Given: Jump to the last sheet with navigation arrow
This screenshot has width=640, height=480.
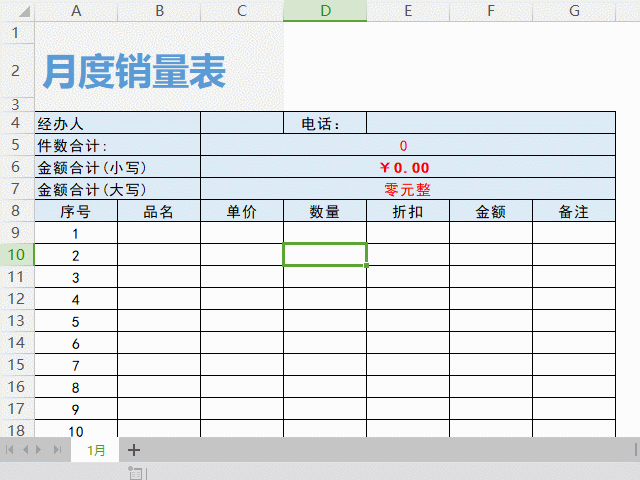Looking at the screenshot, I should coord(57,449).
